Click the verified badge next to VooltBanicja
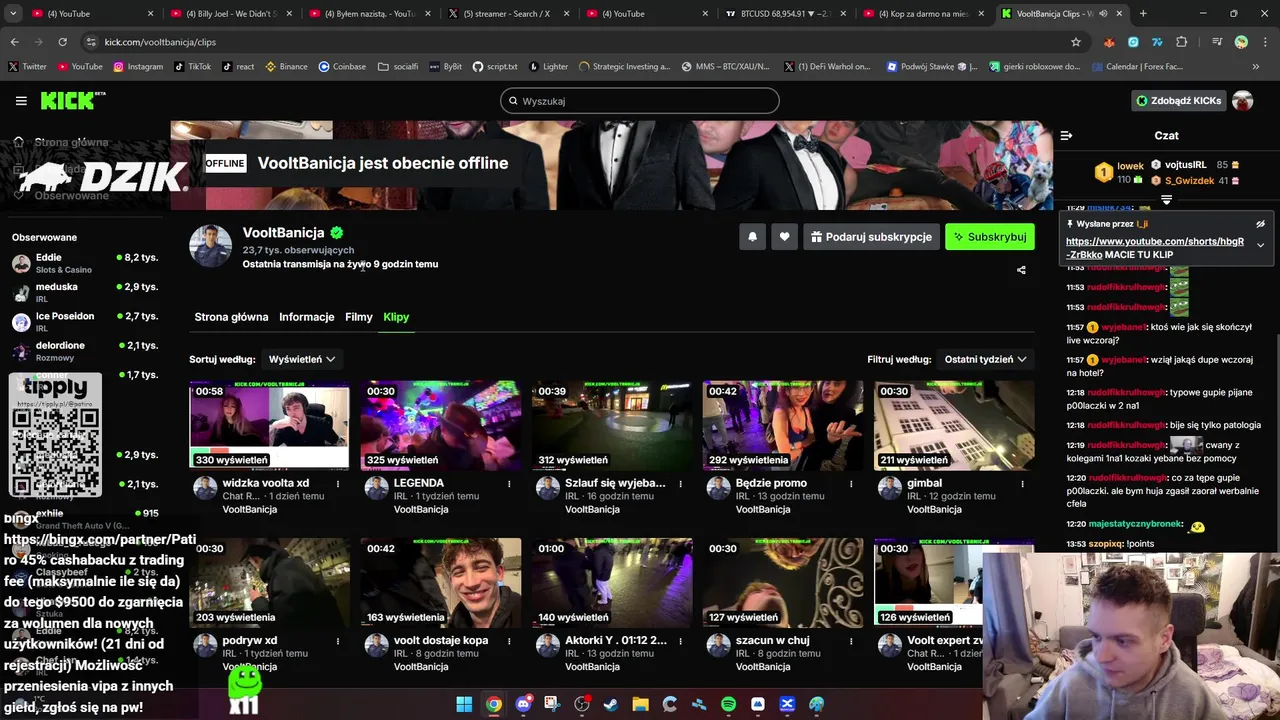This screenshot has height=720, width=1280. point(337,233)
